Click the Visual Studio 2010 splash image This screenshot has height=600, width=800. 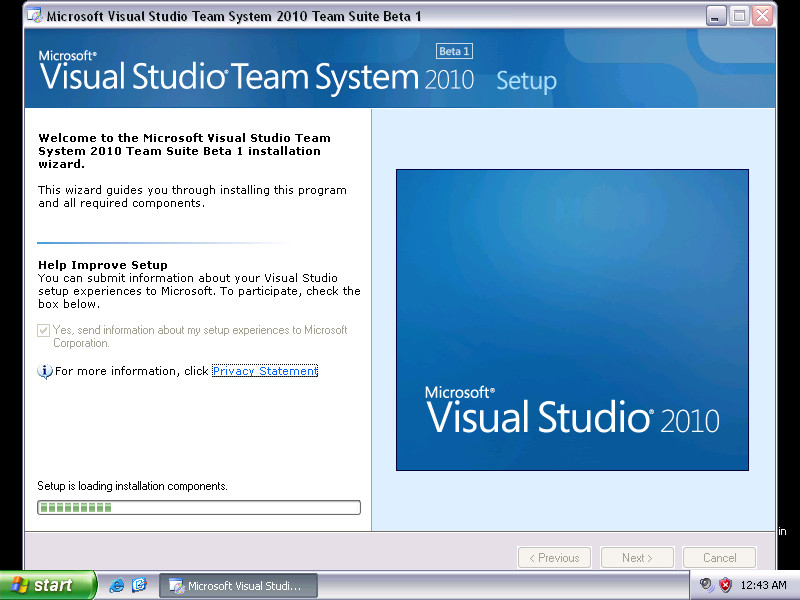click(572, 320)
